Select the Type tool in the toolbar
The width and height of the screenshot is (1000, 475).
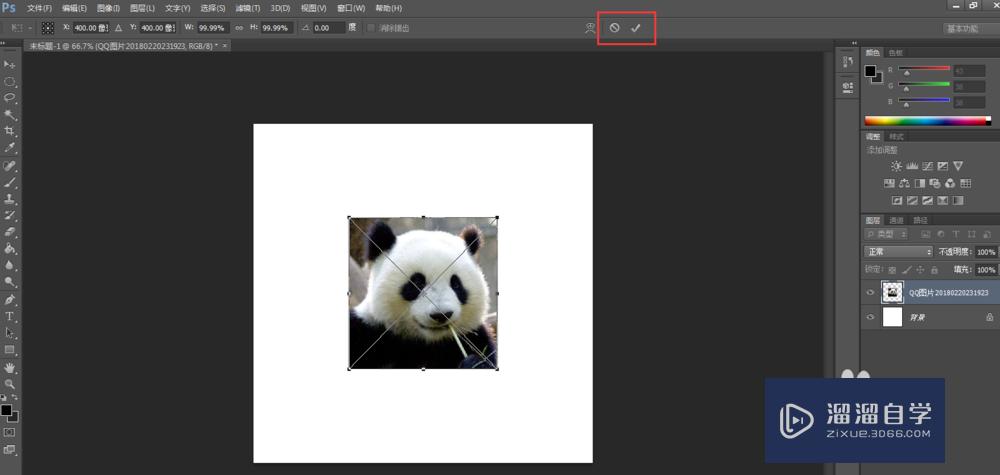coord(10,316)
